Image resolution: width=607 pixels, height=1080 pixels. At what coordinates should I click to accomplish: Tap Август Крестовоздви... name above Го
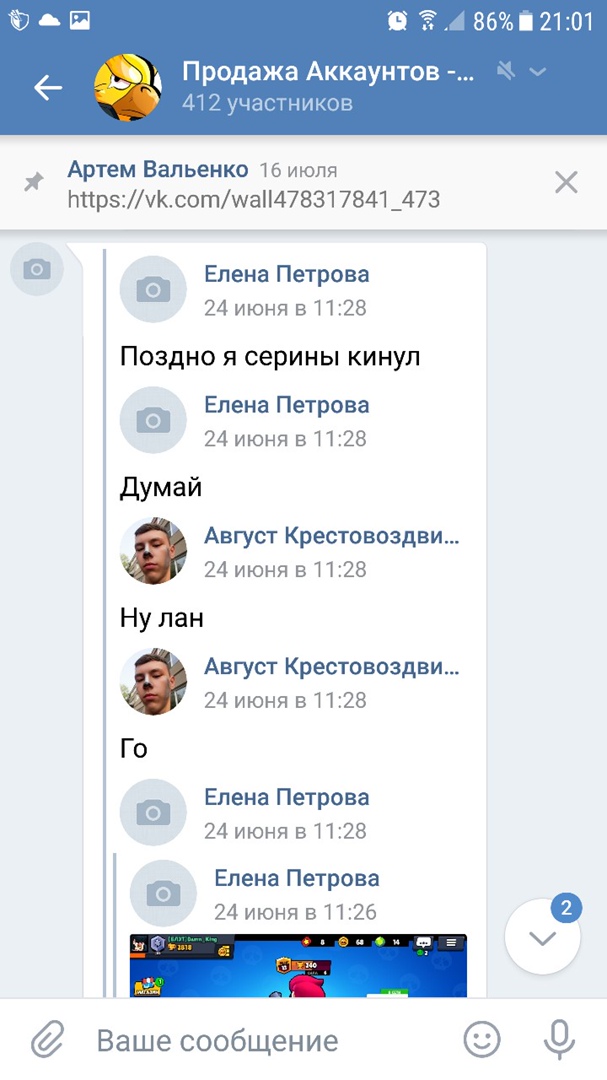coord(331,667)
